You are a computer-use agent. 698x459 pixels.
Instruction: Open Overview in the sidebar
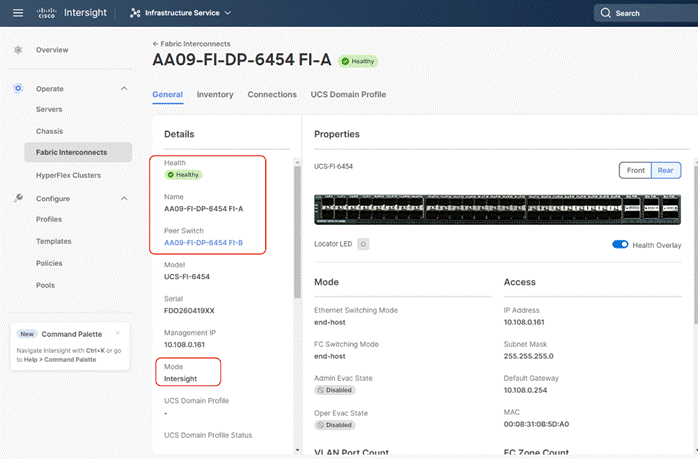click(x=52, y=50)
